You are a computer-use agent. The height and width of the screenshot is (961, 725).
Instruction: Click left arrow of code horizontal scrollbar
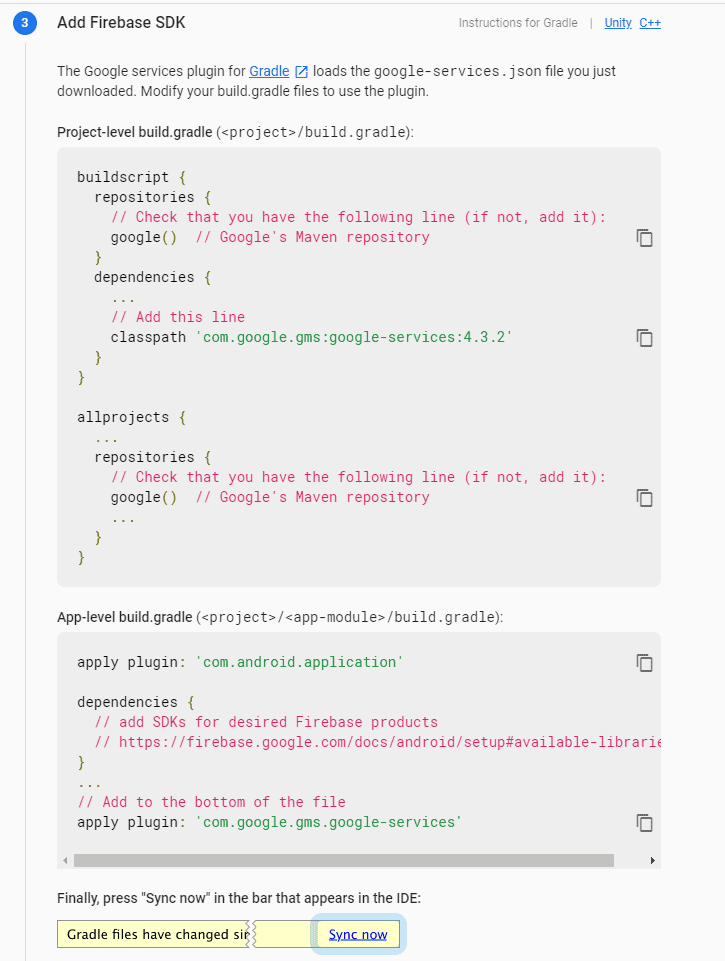coord(65,860)
